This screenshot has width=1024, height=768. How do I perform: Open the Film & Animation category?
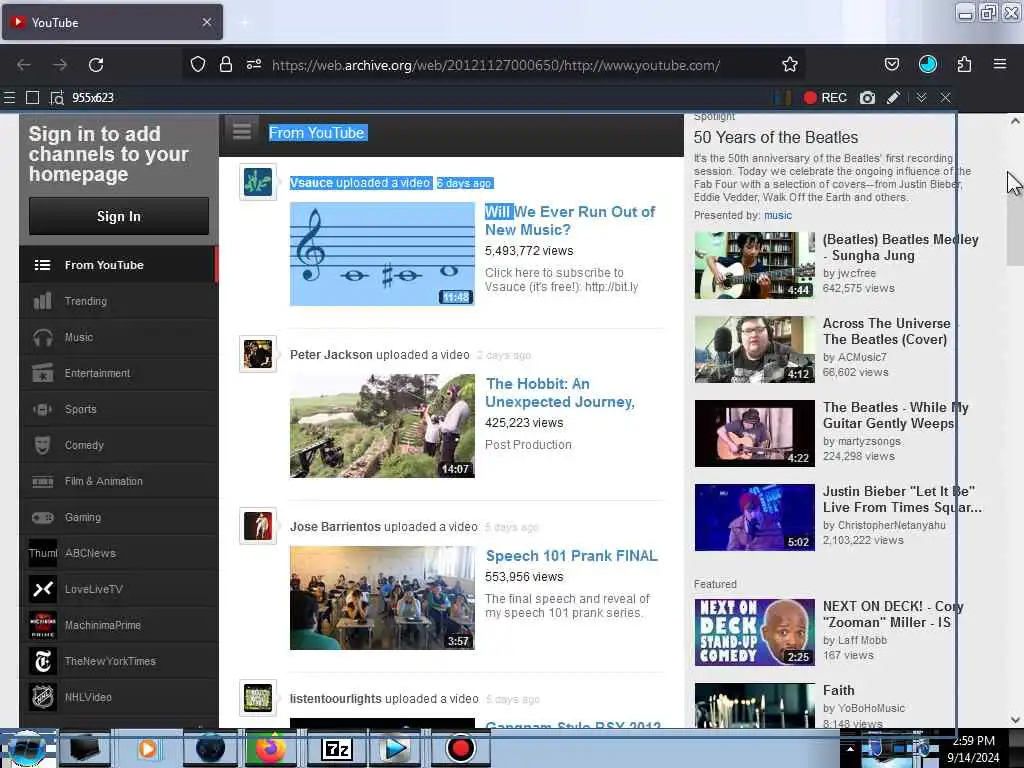point(118,481)
